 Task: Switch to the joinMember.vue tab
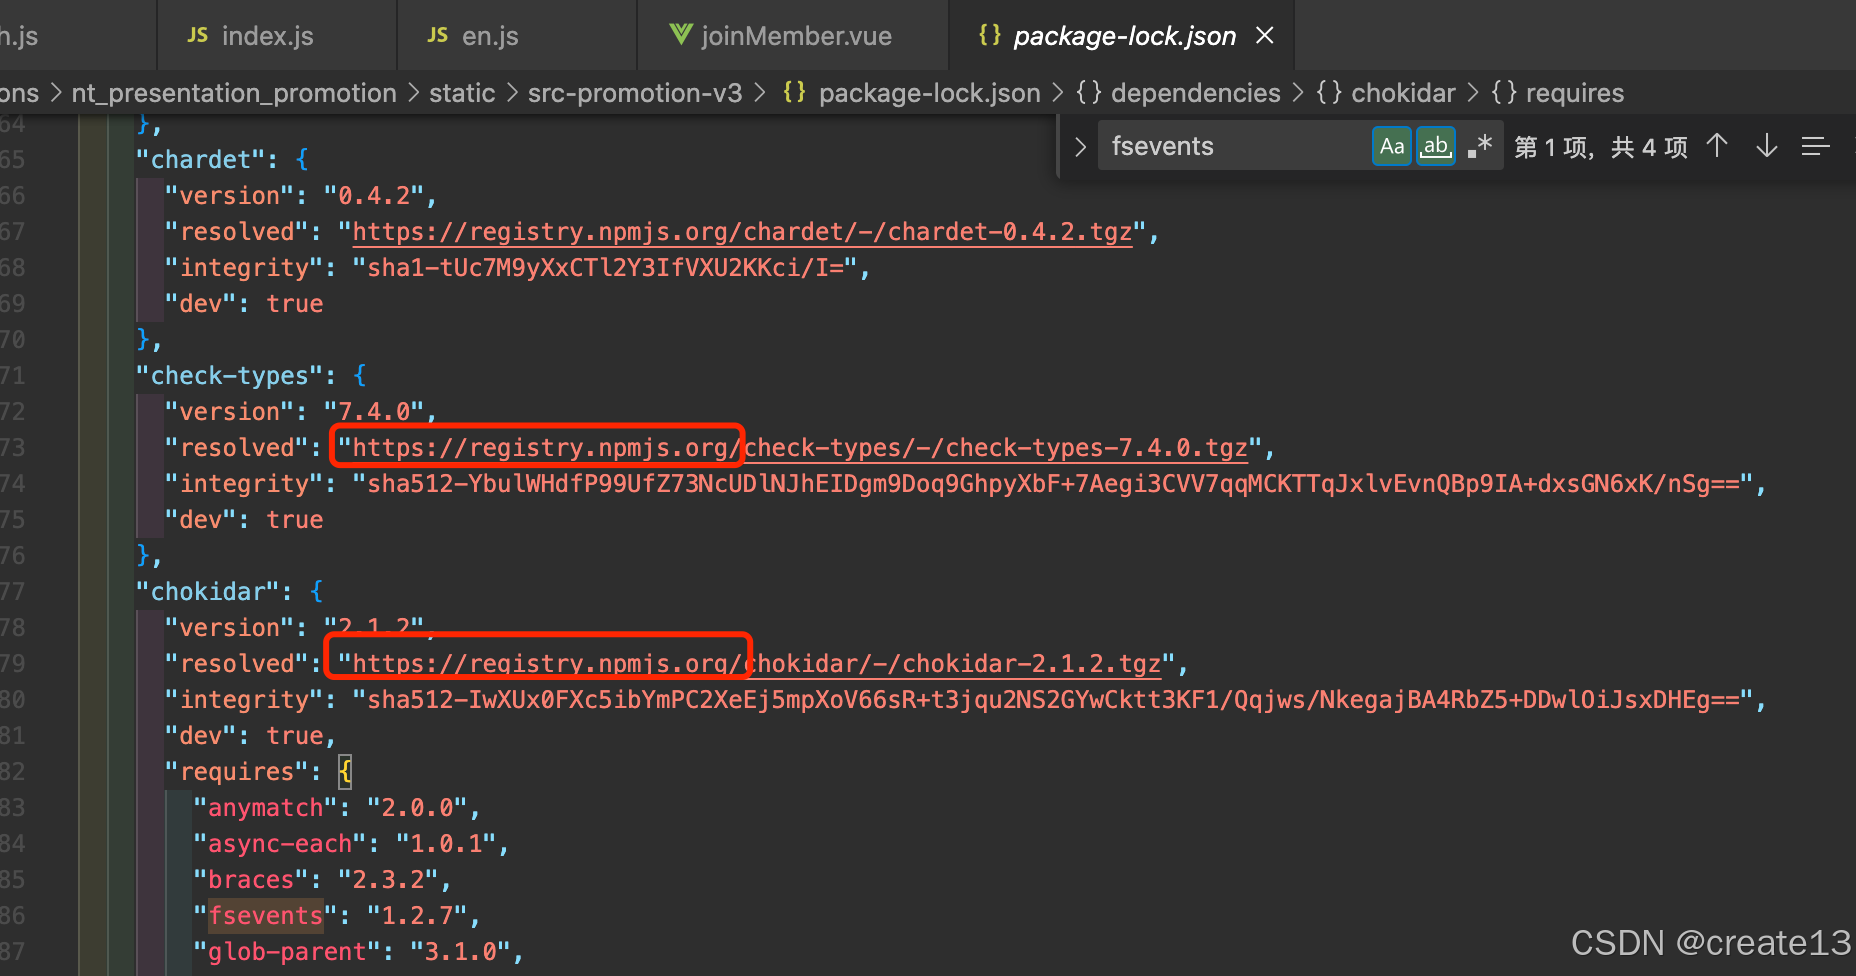[797, 34]
